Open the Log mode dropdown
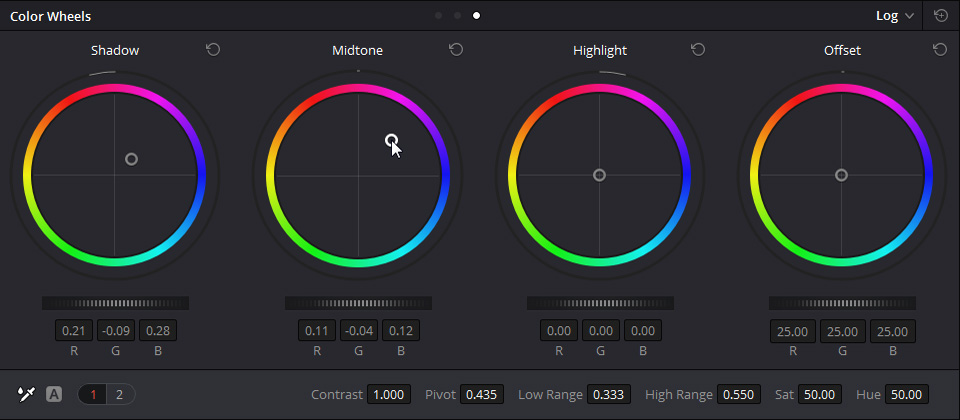This screenshot has height=420, width=960. 894,16
